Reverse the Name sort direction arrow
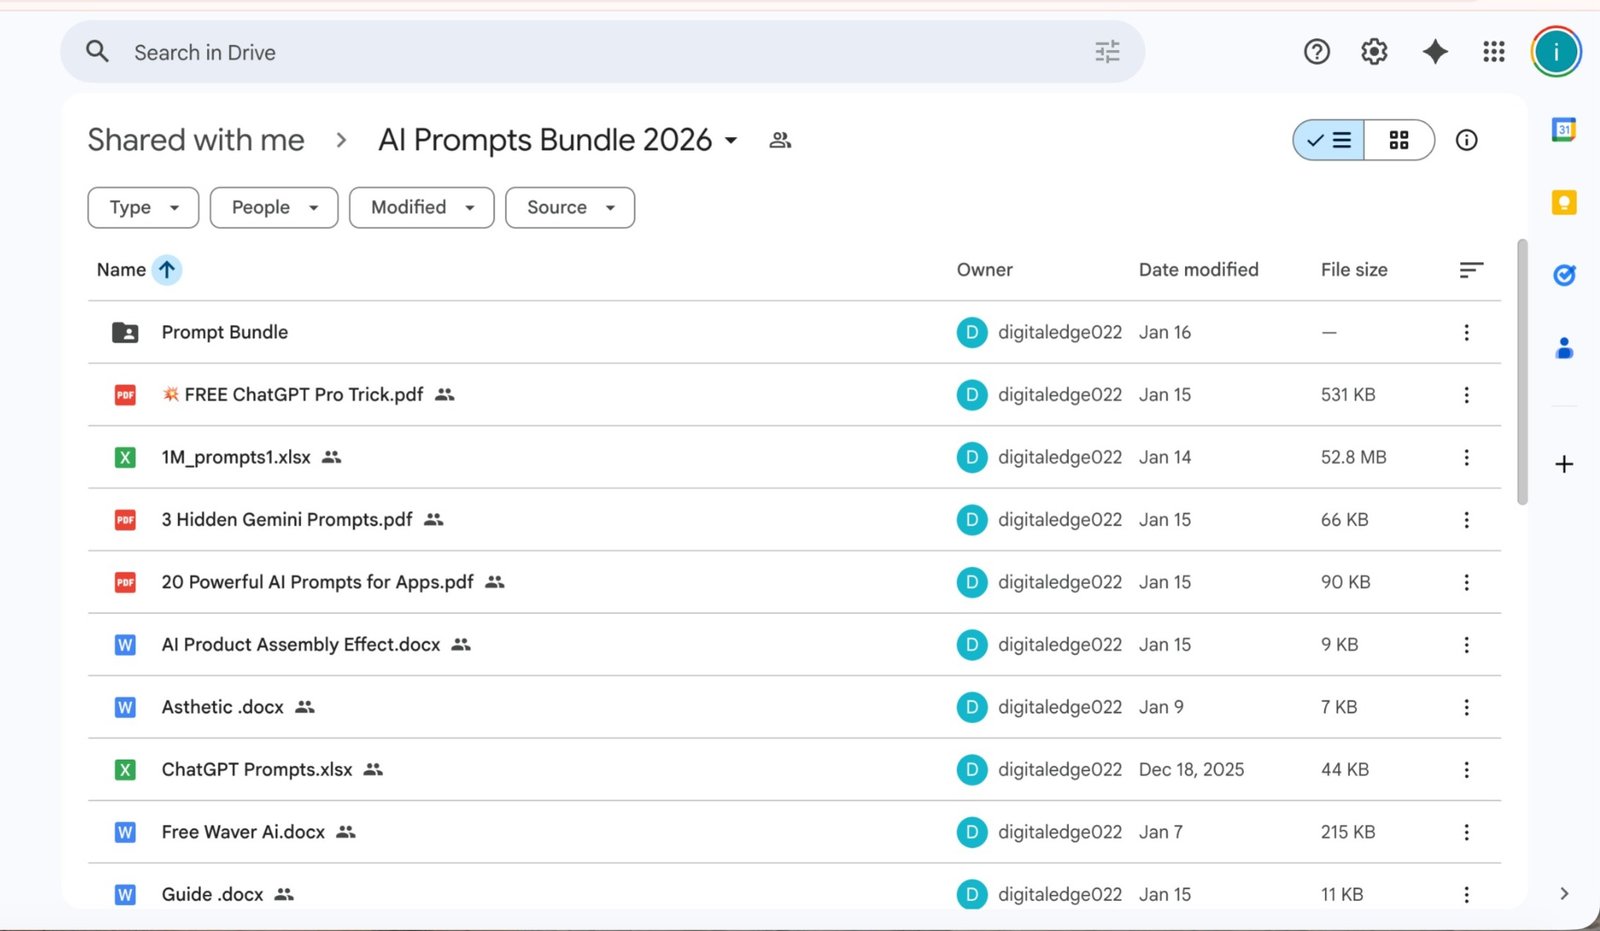The image size is (1600, 931). pos(167,270)
